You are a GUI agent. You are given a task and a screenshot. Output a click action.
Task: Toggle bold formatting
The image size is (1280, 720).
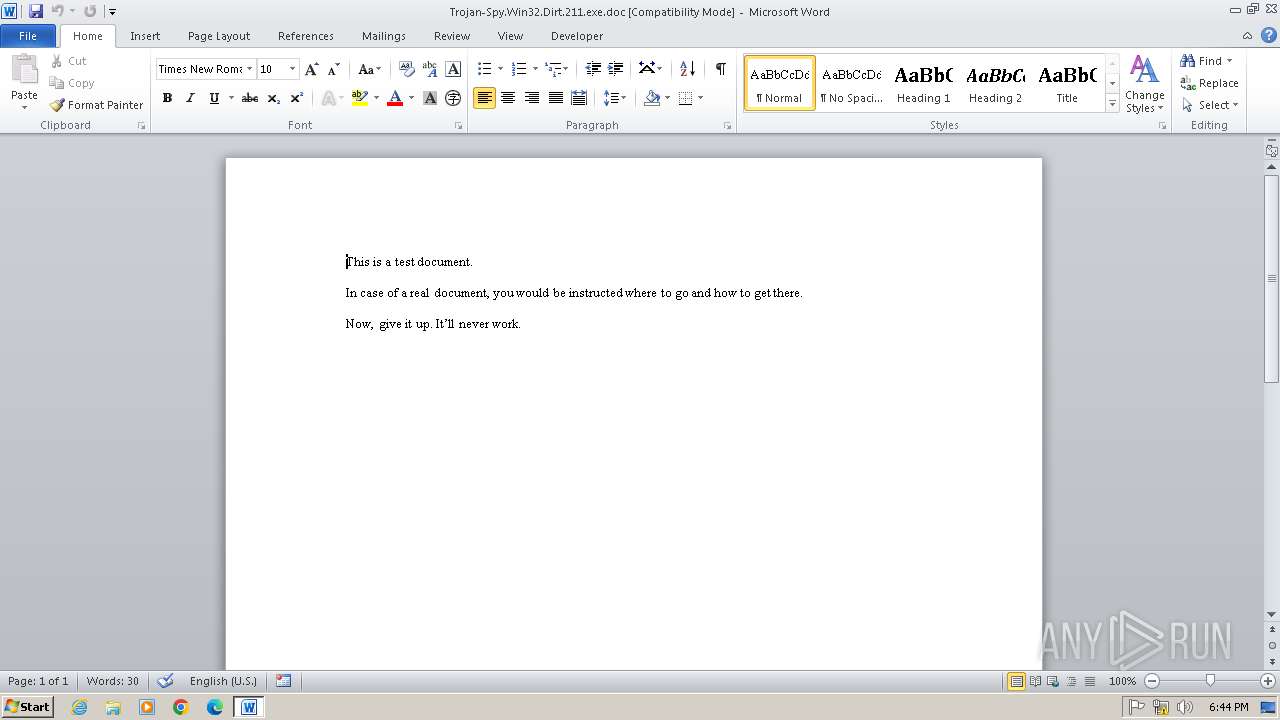(167, 98)
